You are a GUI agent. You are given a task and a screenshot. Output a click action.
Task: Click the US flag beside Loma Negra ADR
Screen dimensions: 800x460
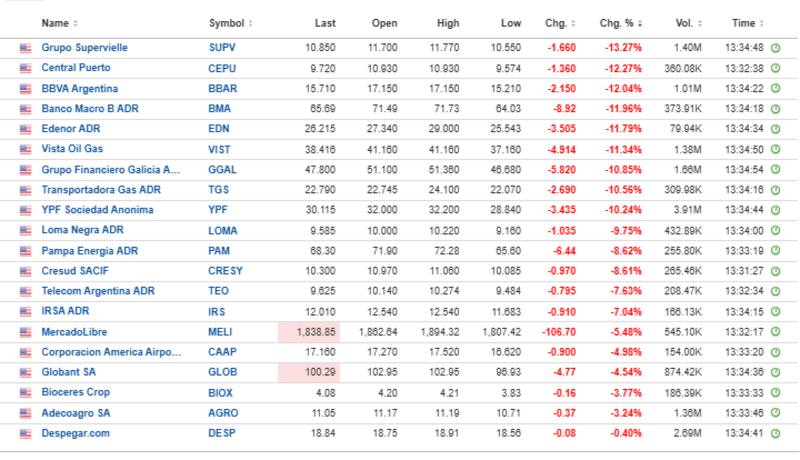(x=25, y=230)
